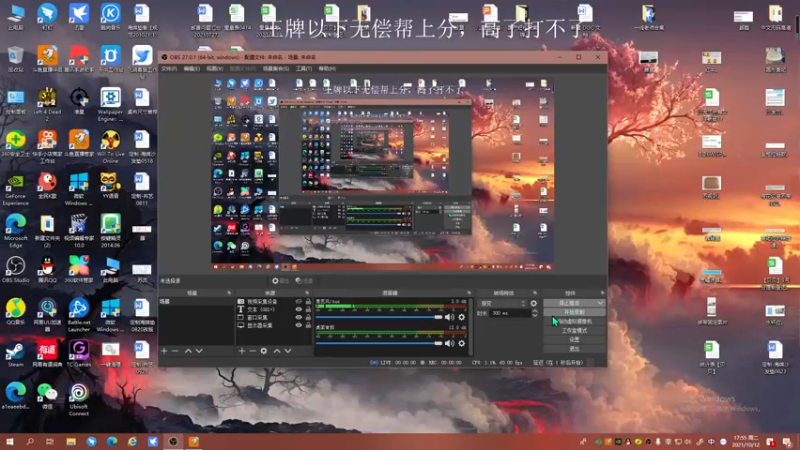The height and width of the screenshot is (450, 800).
Task: Move source down arrow in Sources panel
Action: coord(288,351)
